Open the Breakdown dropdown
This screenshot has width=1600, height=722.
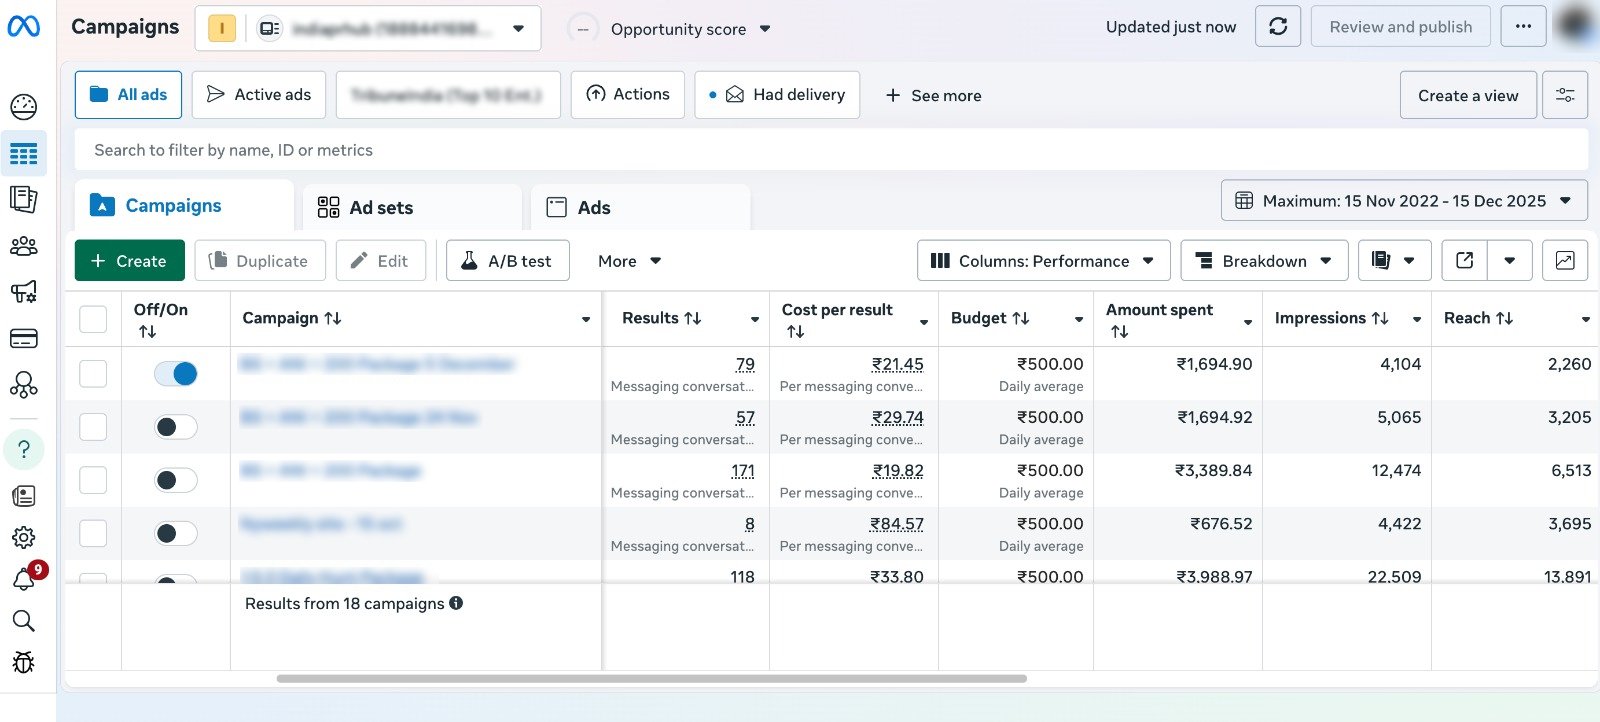tap(1264, 261)
